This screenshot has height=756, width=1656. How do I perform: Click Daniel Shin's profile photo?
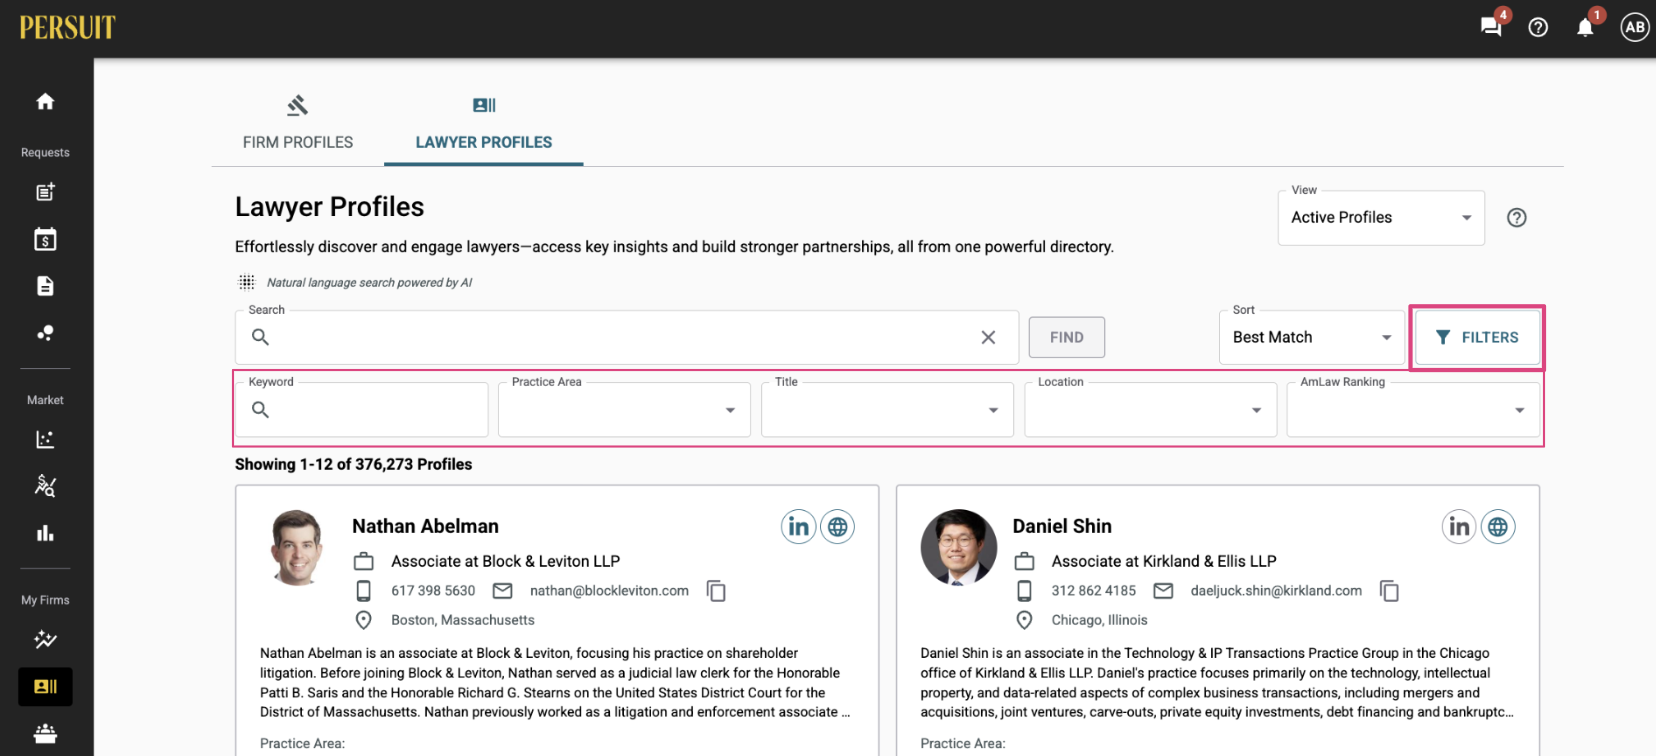(959, 547)
